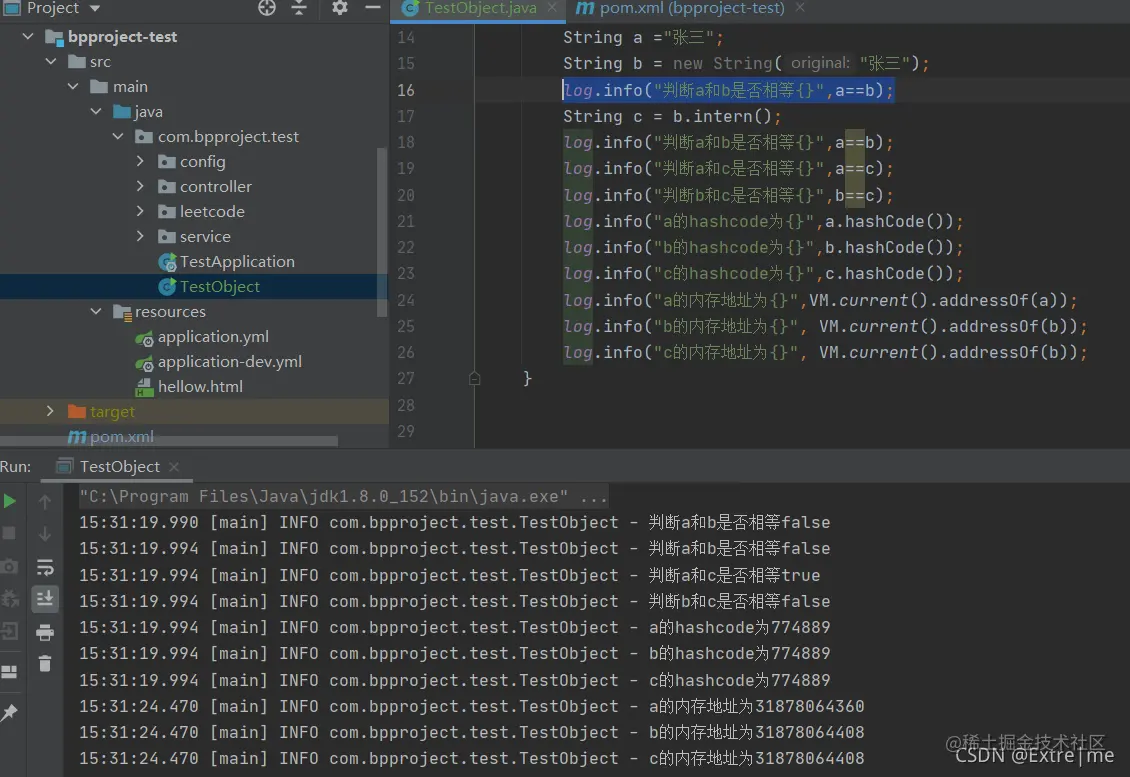Image resolution: width=1130 pixels, height=777 pixels.
Task: Hide the Project panel with minus icon
Action: [x=373, y=8]
